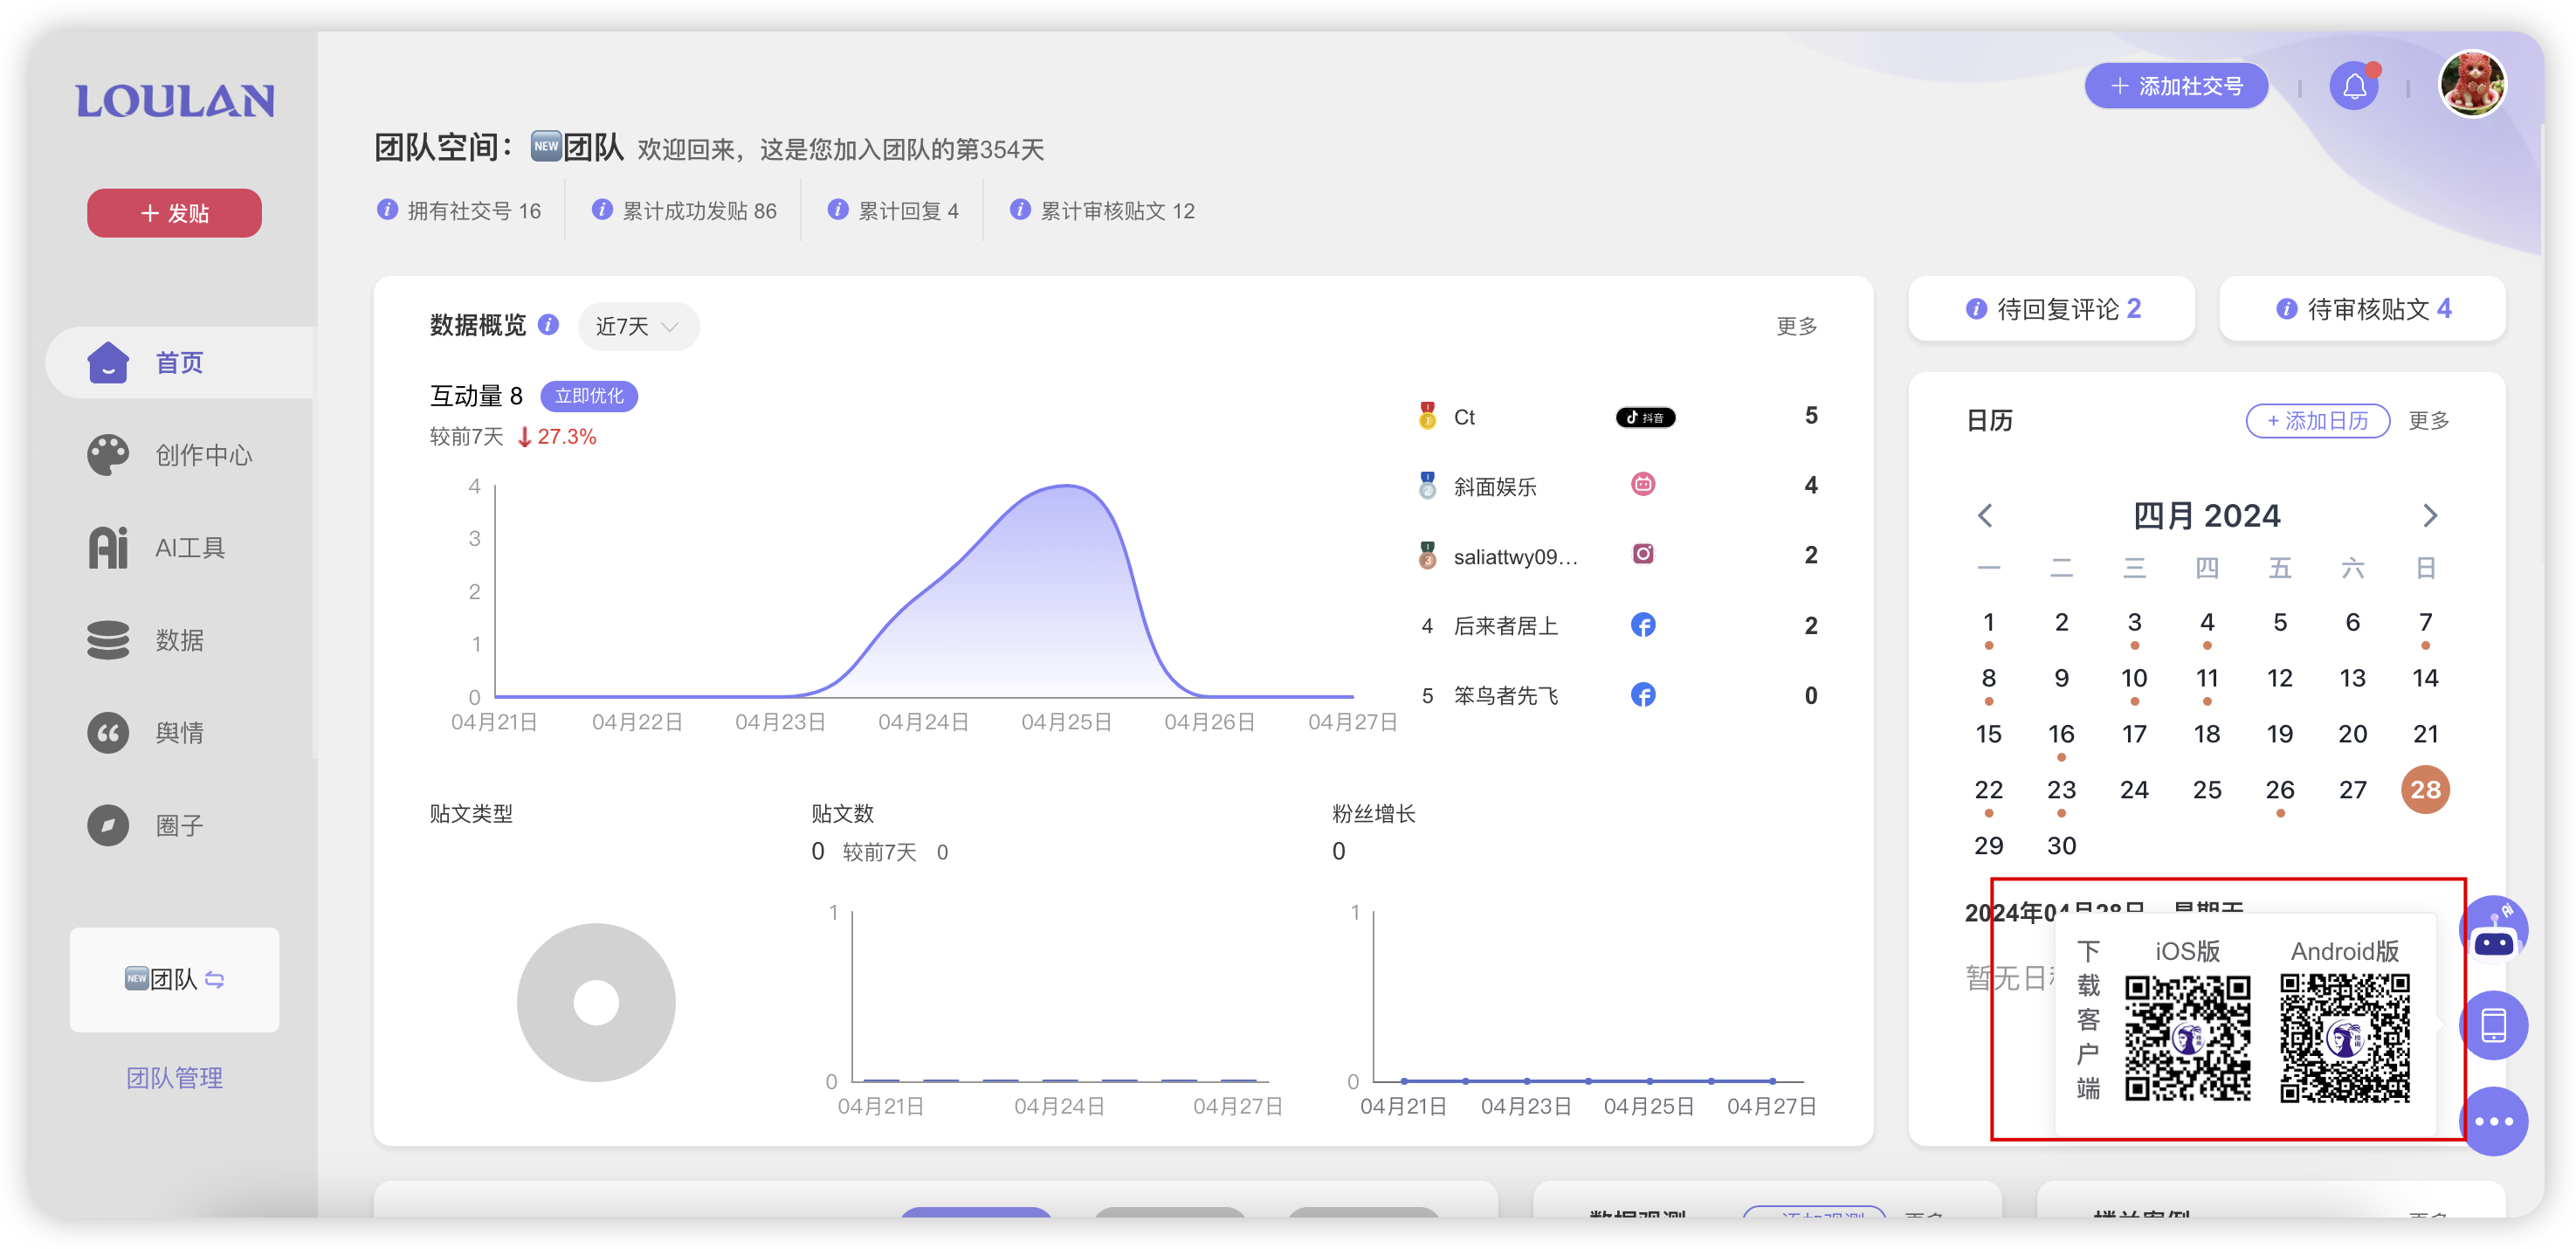
Task: Click the compass icon for 圈子
Action: (x=108, y=825)
